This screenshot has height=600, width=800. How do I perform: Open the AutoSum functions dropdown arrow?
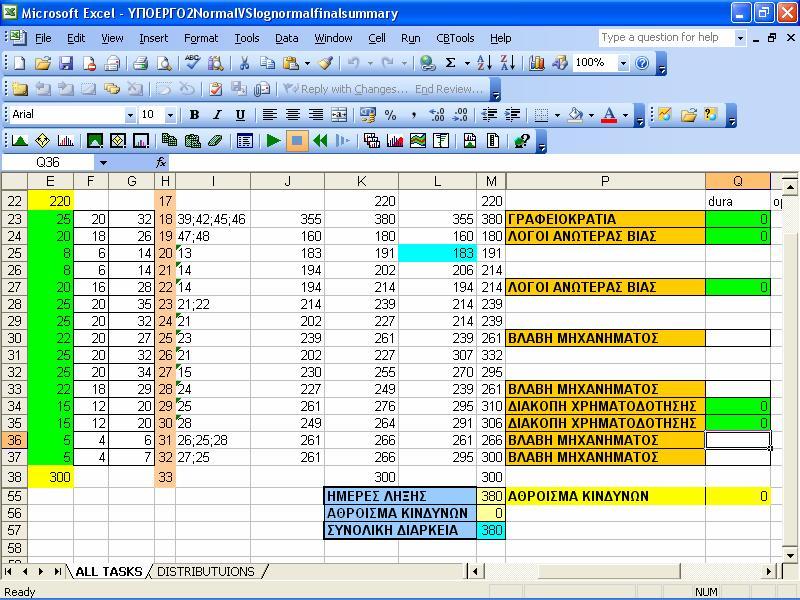[x=467, y=64]
